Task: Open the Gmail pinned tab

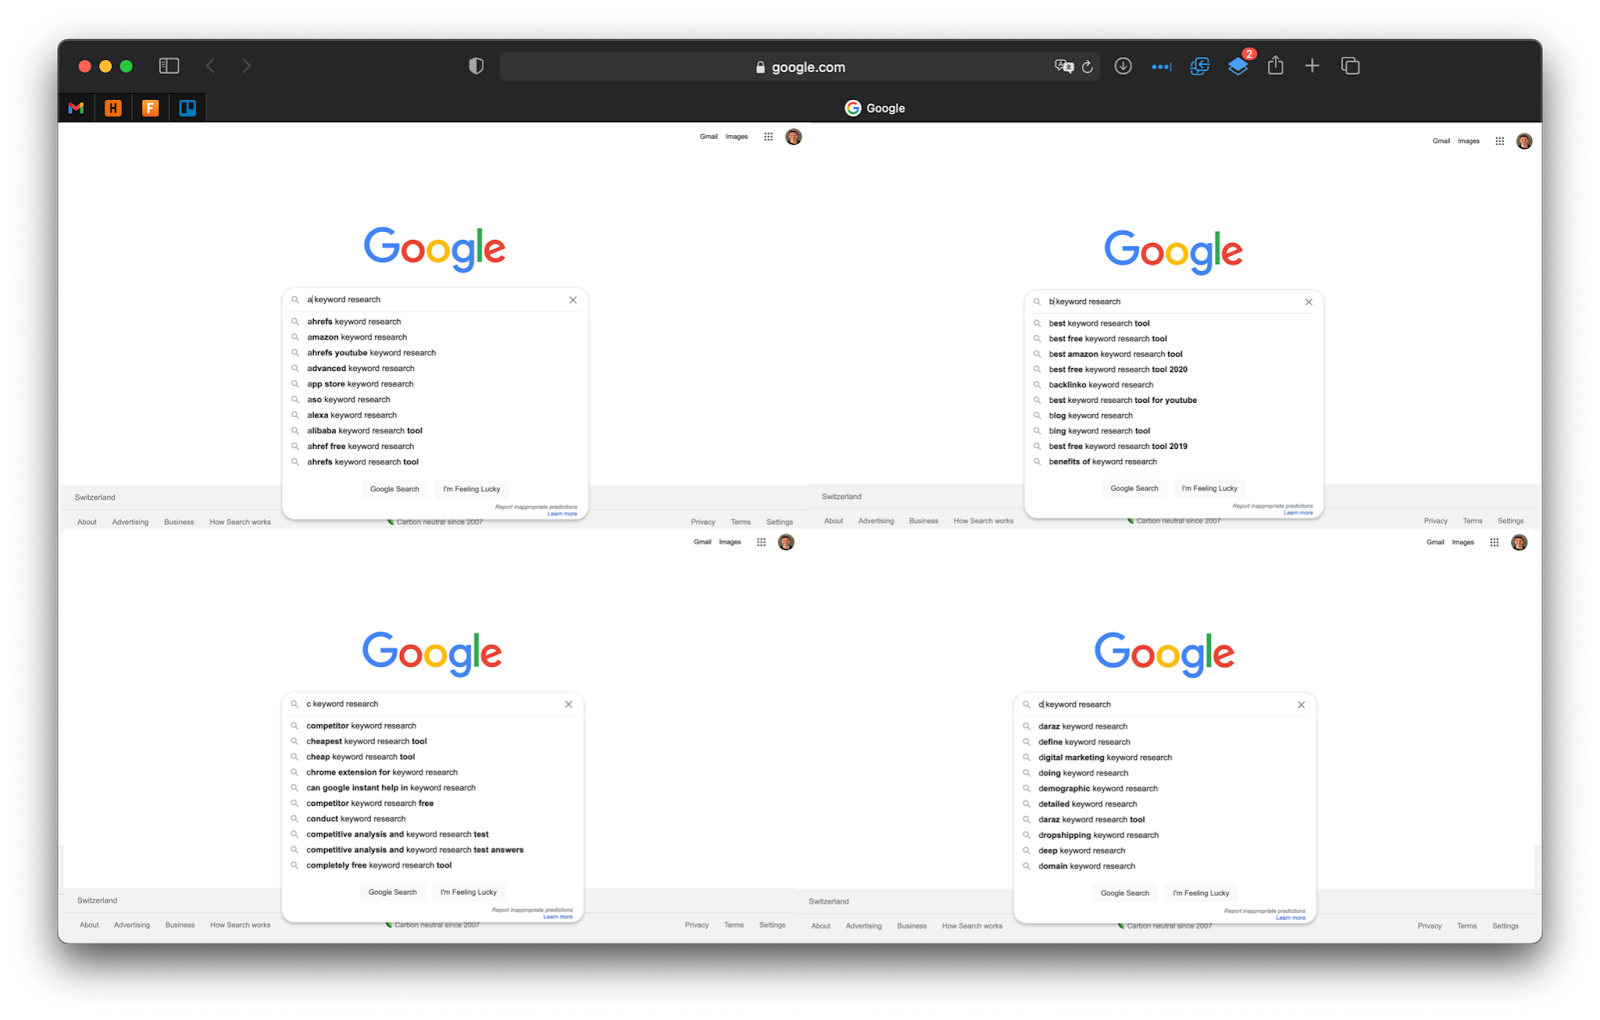Action: tap(76, 108)
